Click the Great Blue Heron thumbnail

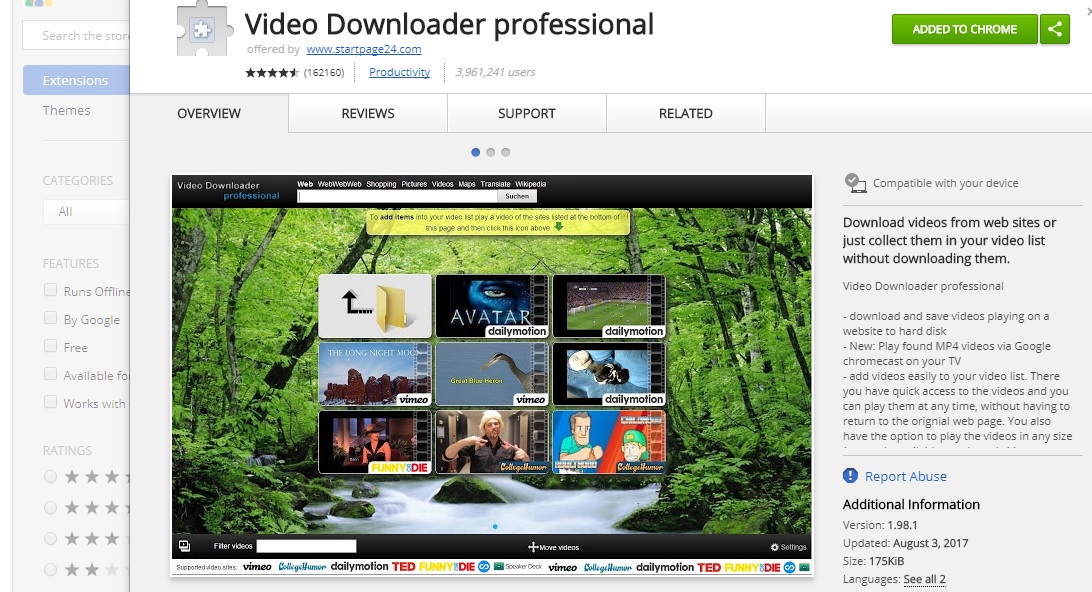pos(492,374)
